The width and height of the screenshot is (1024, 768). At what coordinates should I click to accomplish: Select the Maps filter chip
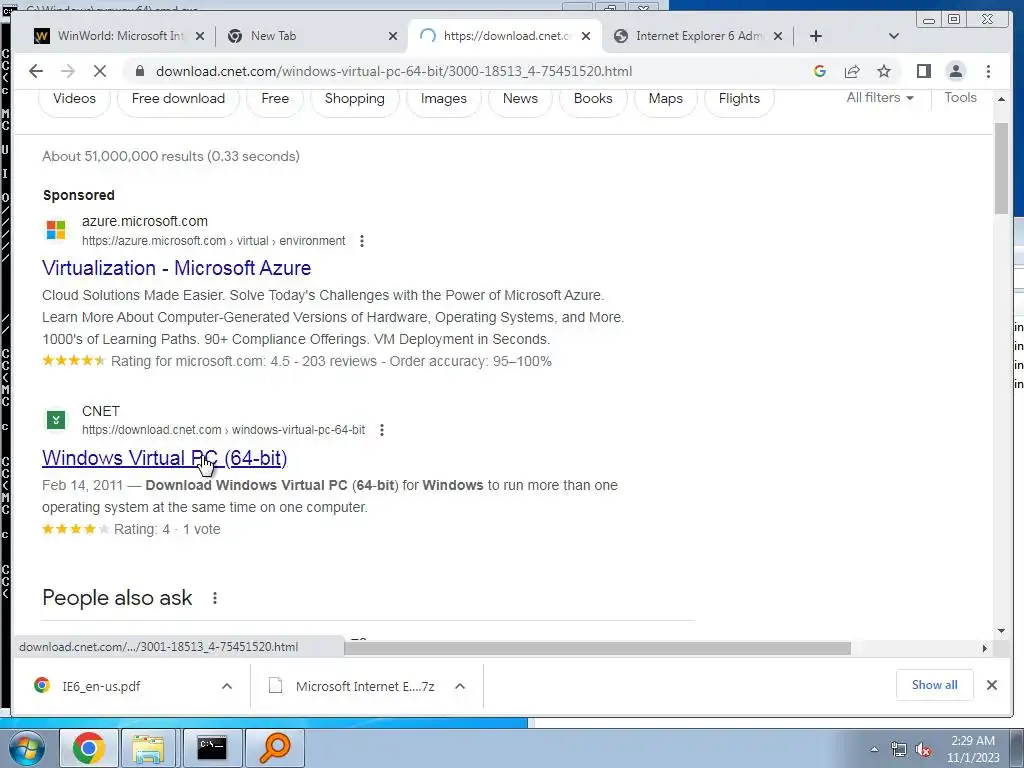[x=665, y=99]
